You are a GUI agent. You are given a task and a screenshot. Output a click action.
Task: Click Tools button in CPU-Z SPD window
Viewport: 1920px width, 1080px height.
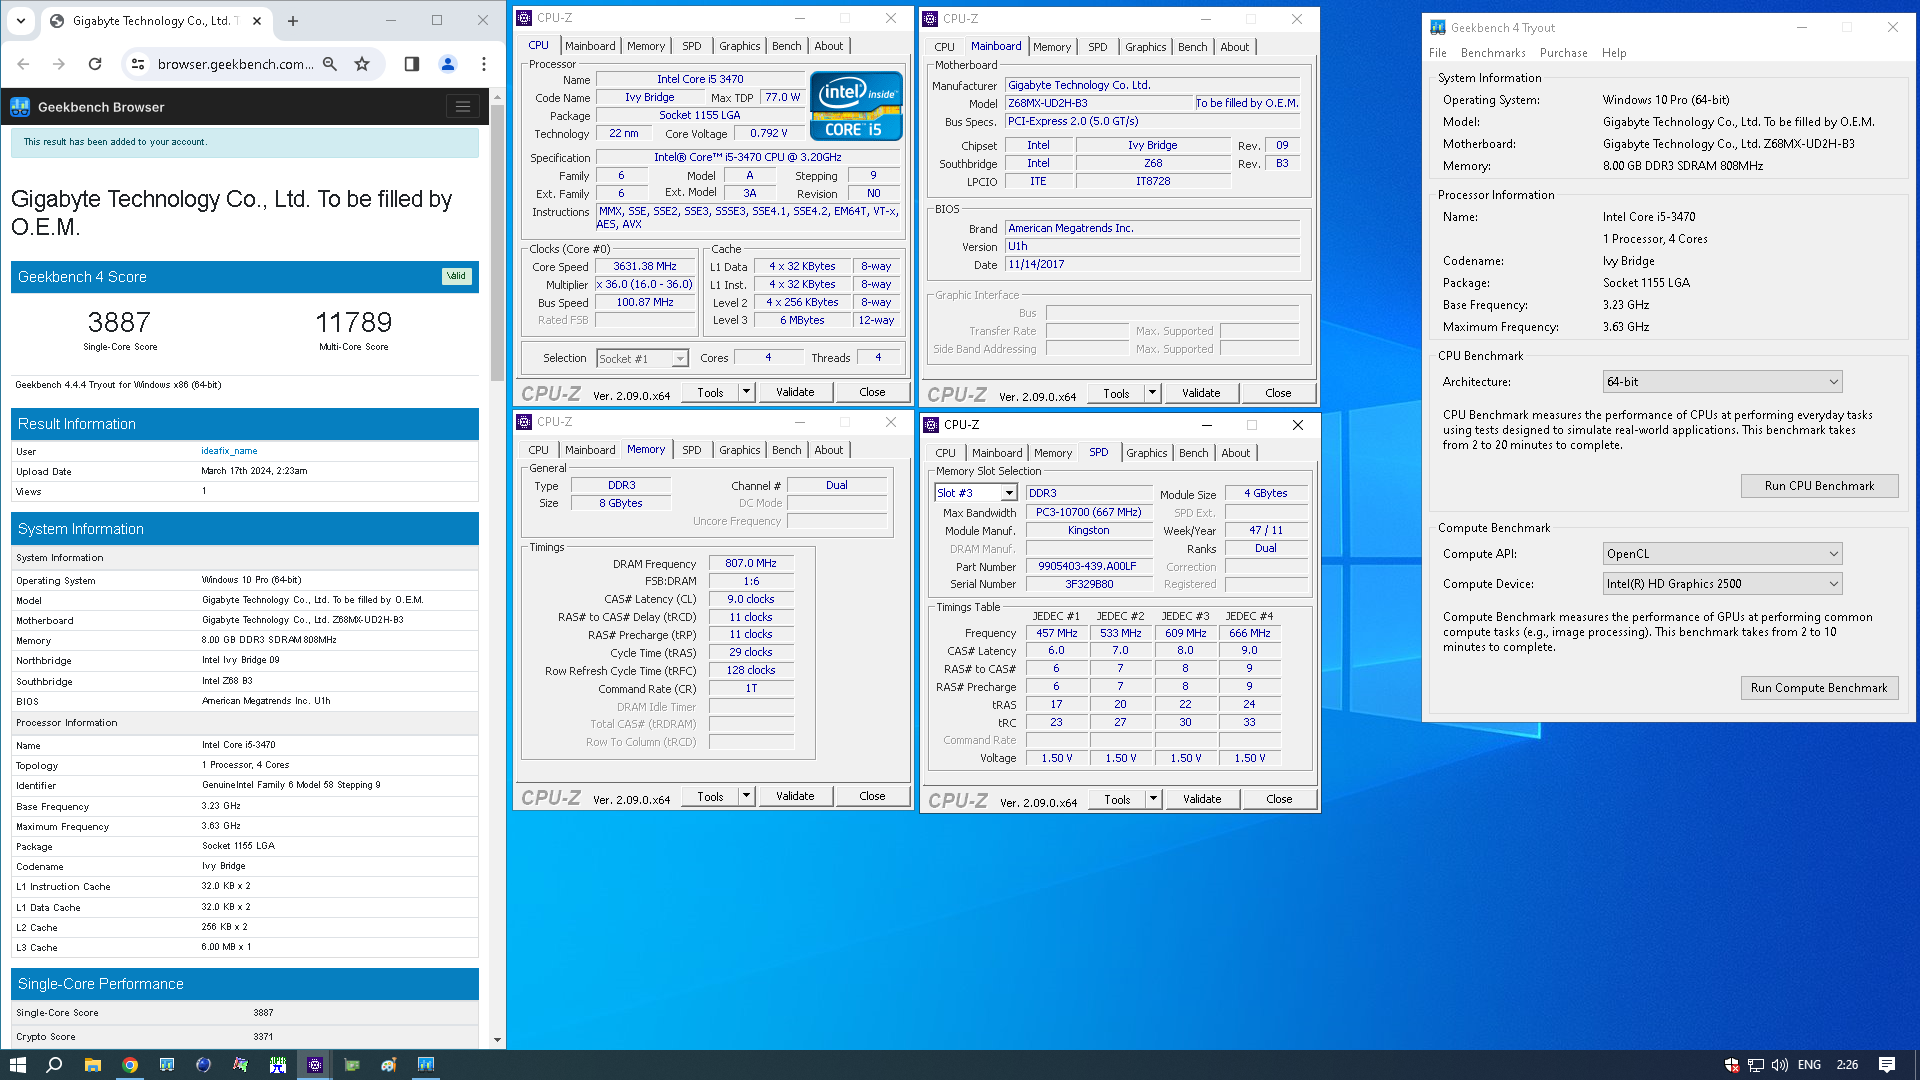(x=1117, y=799)
